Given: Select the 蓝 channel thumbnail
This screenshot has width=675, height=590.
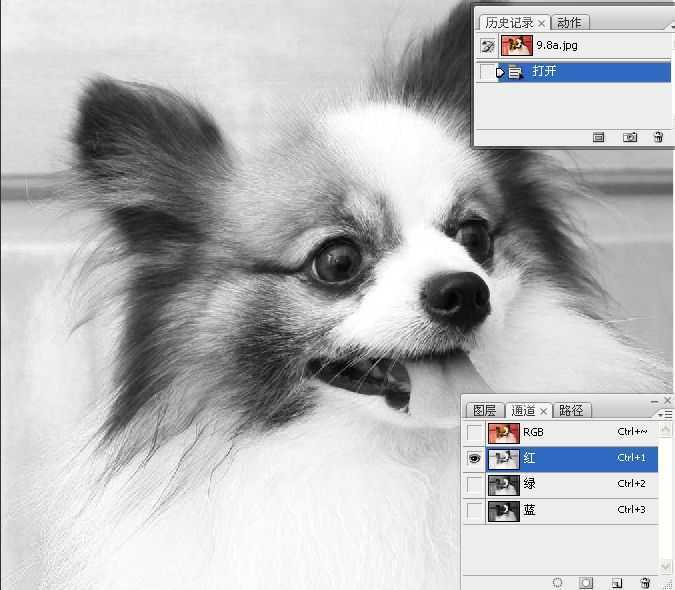Looking at the screenshot, I should [x=504, y=511].
